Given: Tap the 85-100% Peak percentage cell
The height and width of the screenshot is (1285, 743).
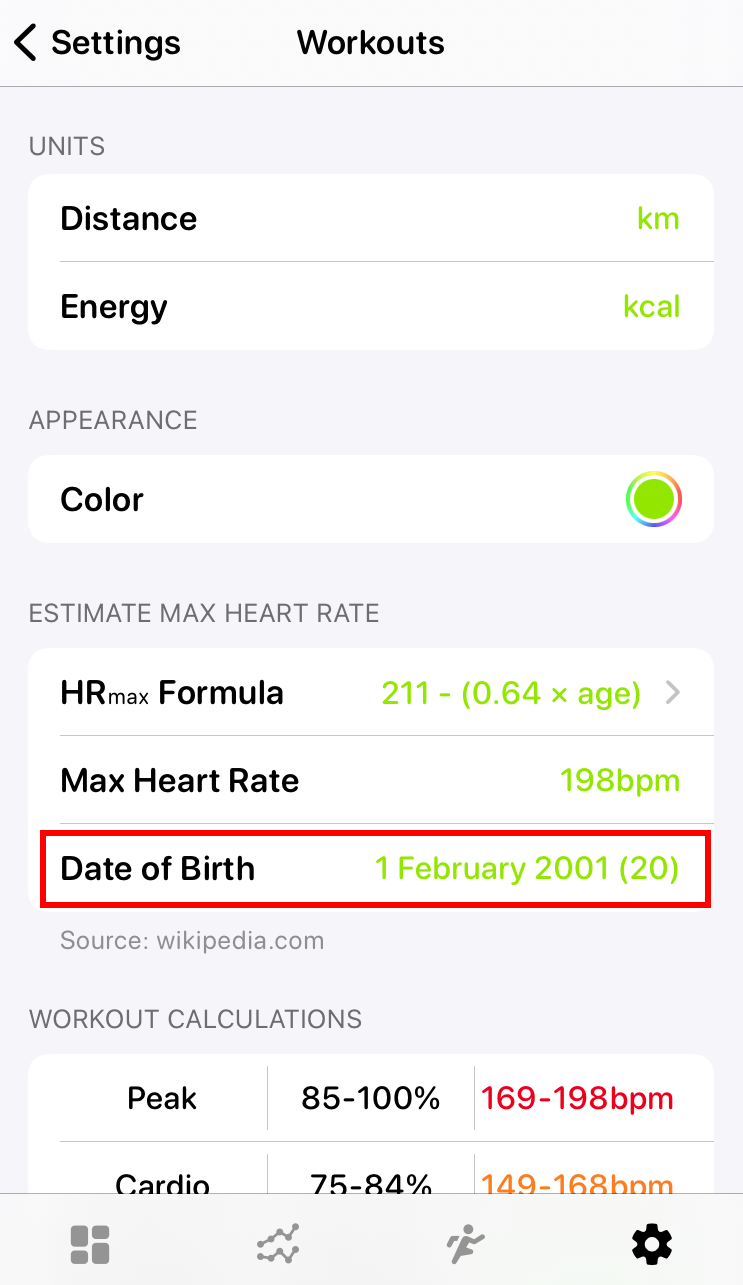Looking at the screenshot, I should point(371,1098).
